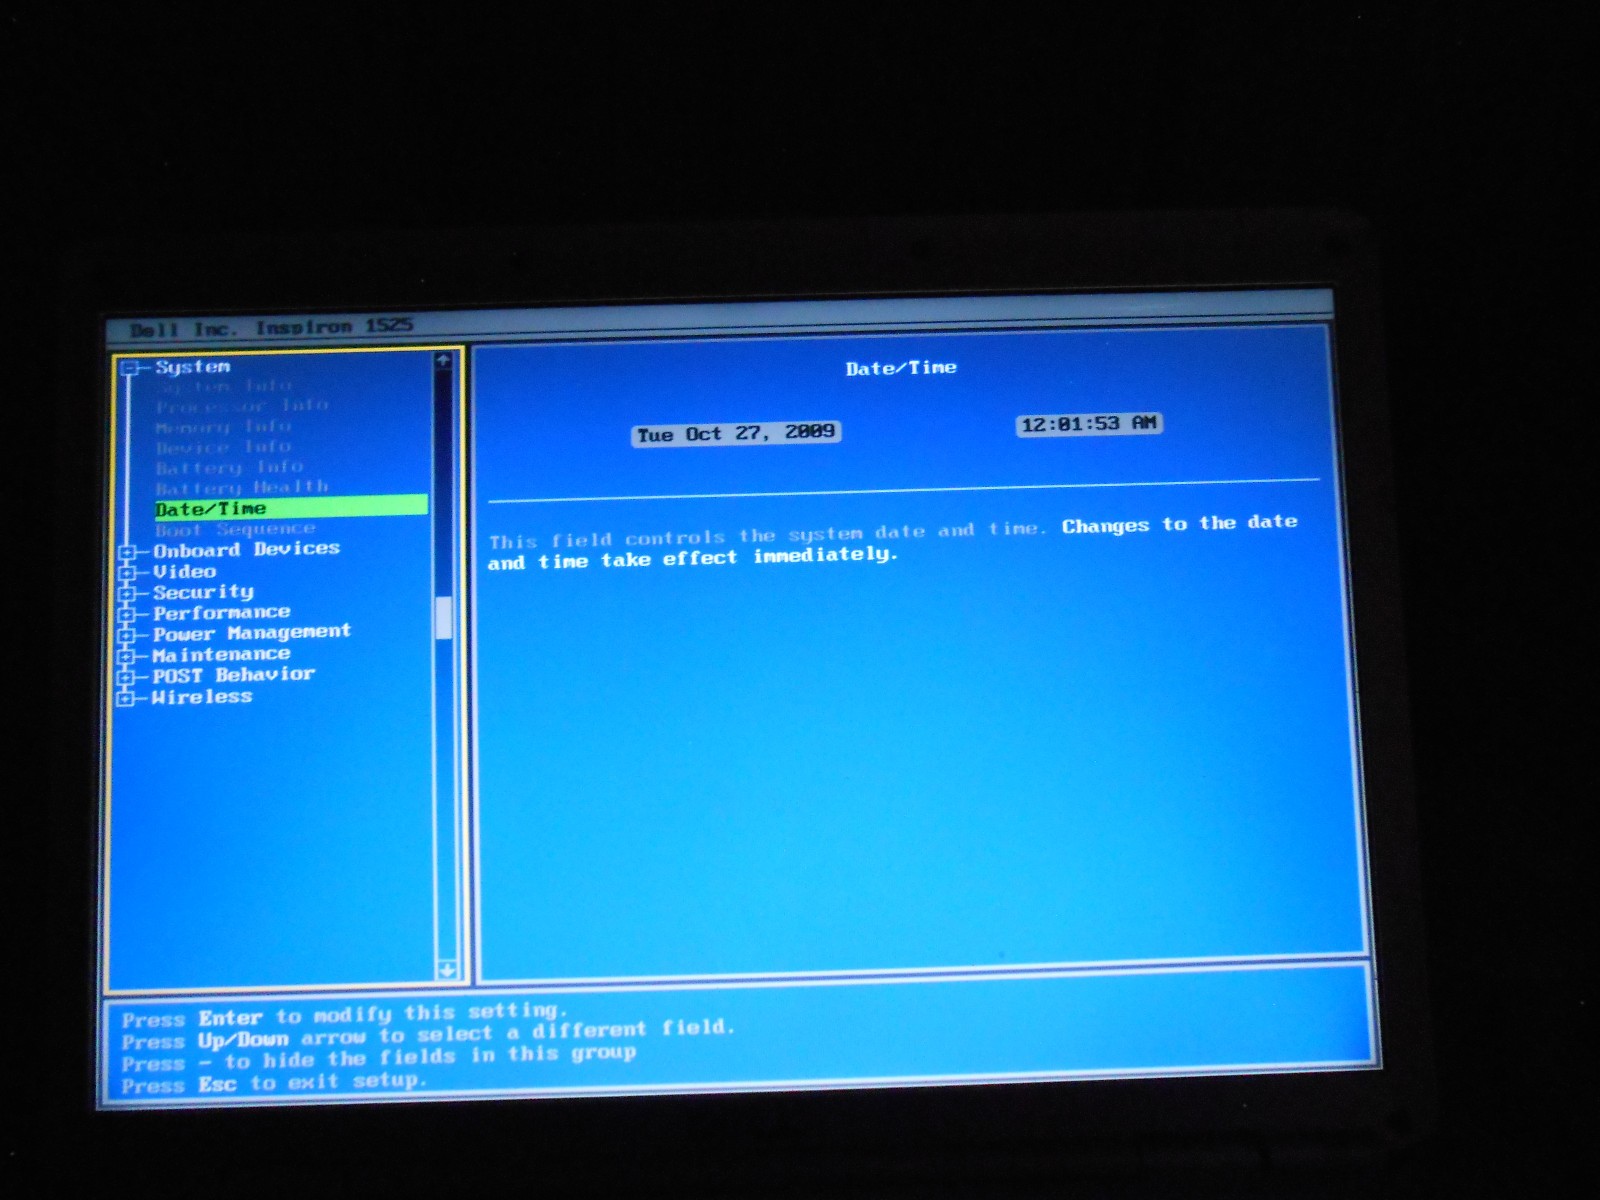Expand the Wireless group
The height and width of the screenshot is (1200, 1600).
(125, 698)
